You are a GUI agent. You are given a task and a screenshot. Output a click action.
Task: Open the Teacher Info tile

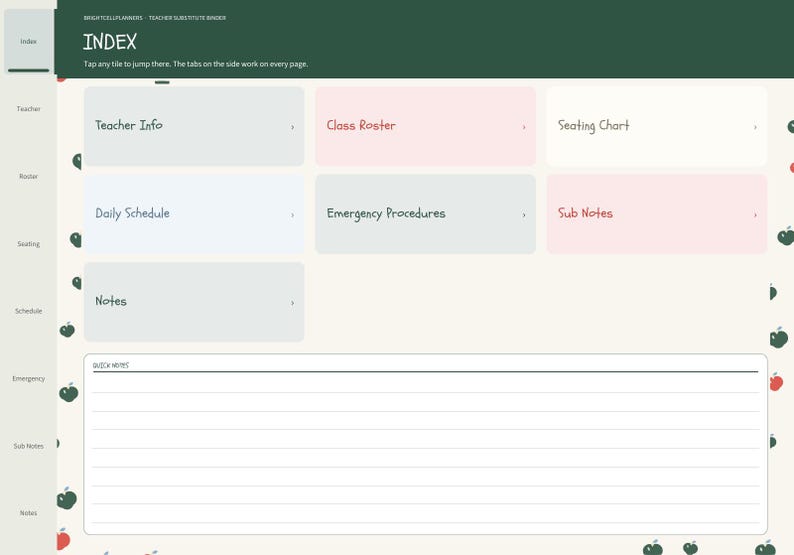click(x=194, y=126)
